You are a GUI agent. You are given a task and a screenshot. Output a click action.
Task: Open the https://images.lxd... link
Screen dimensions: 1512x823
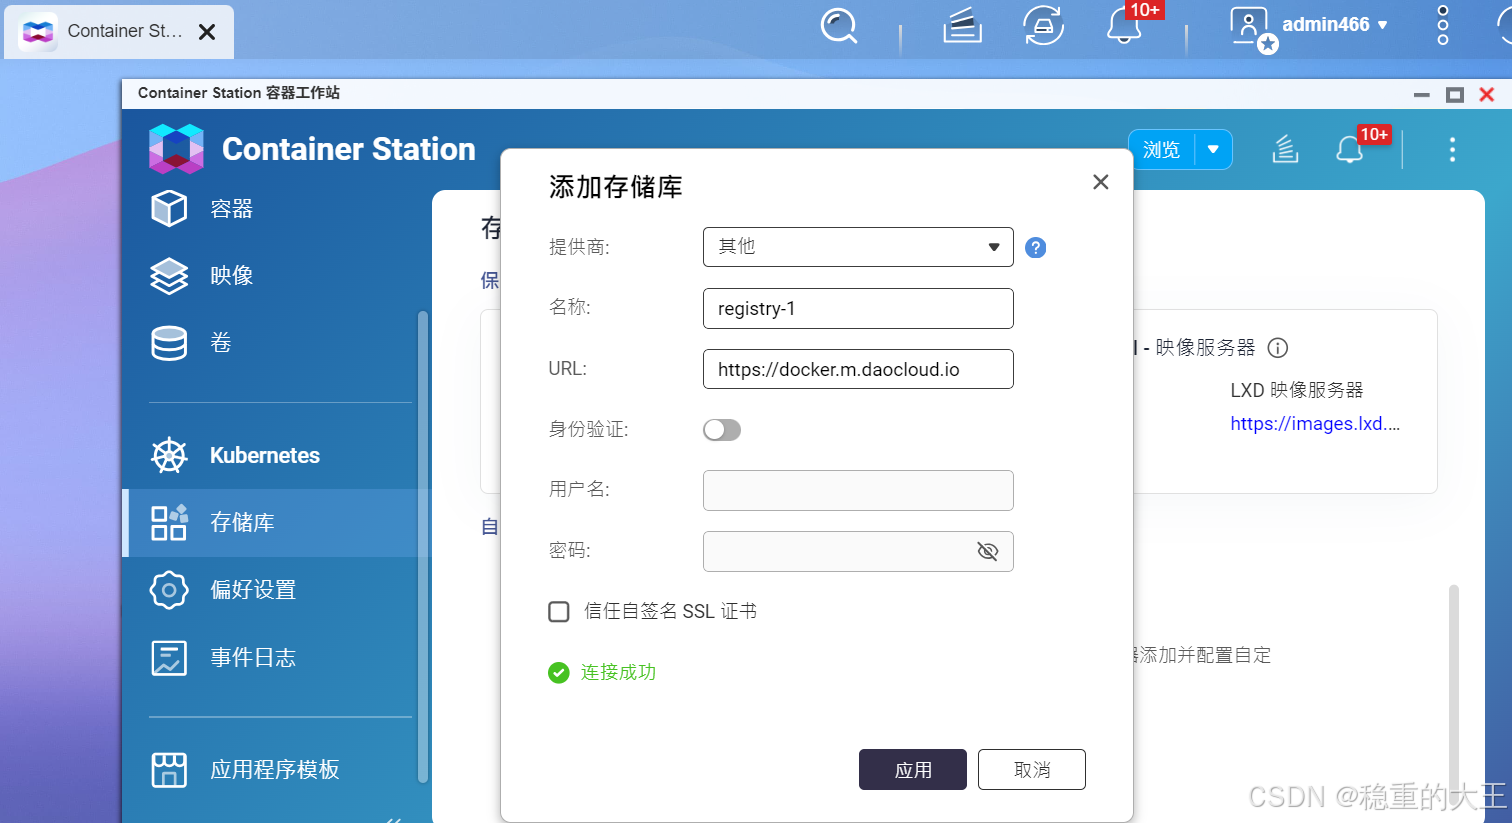click(1315, 423)
